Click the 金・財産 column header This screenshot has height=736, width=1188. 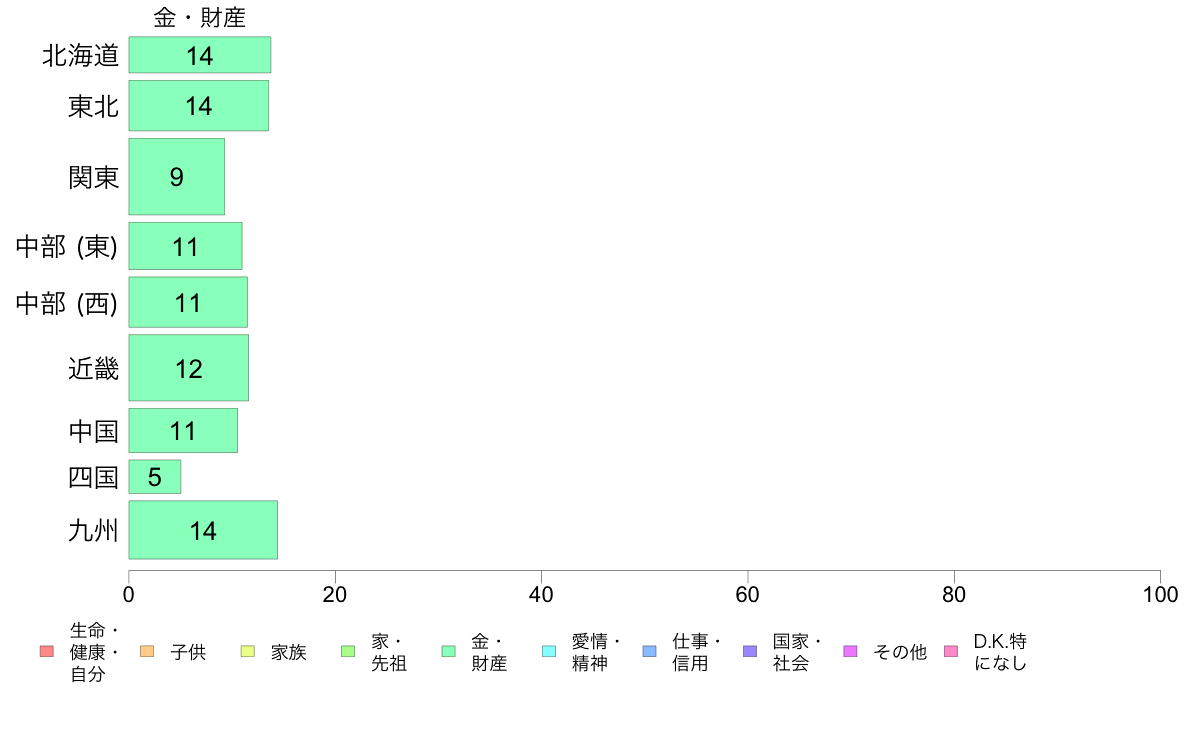[x=199, y=17]
